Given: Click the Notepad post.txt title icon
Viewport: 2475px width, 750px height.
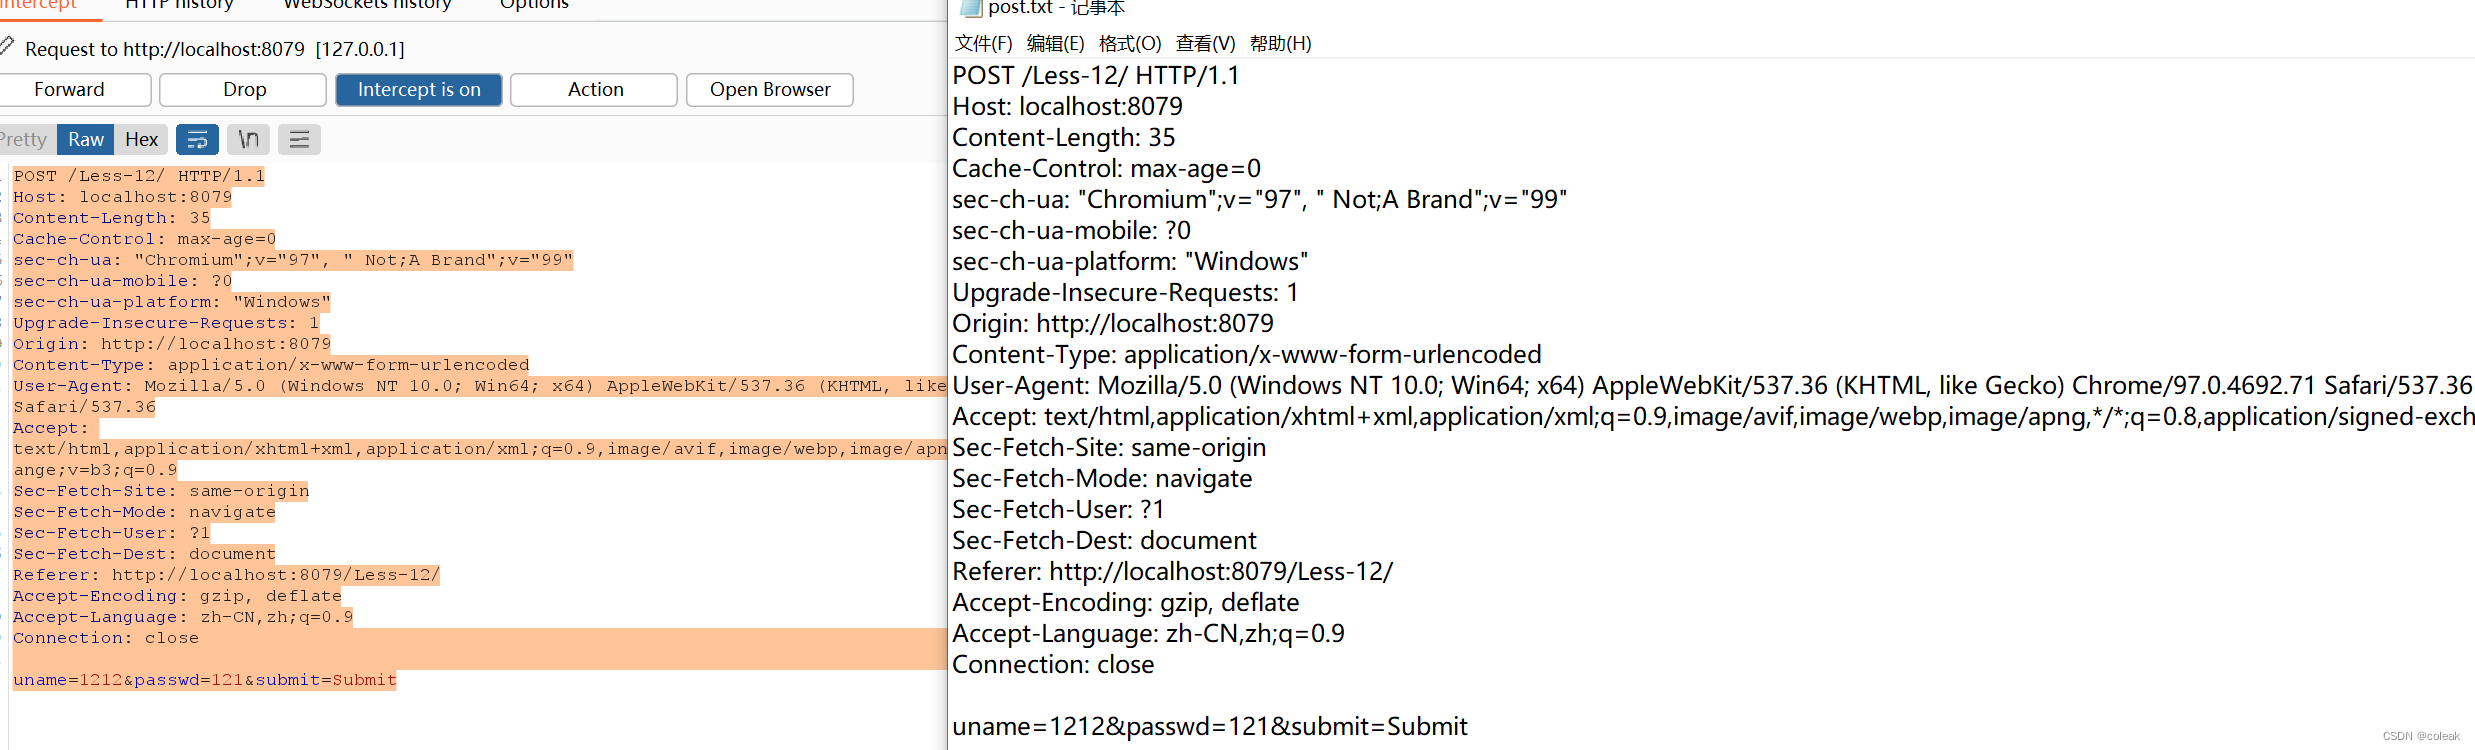Looking at the screenshot, I should (x=970, y=7).
